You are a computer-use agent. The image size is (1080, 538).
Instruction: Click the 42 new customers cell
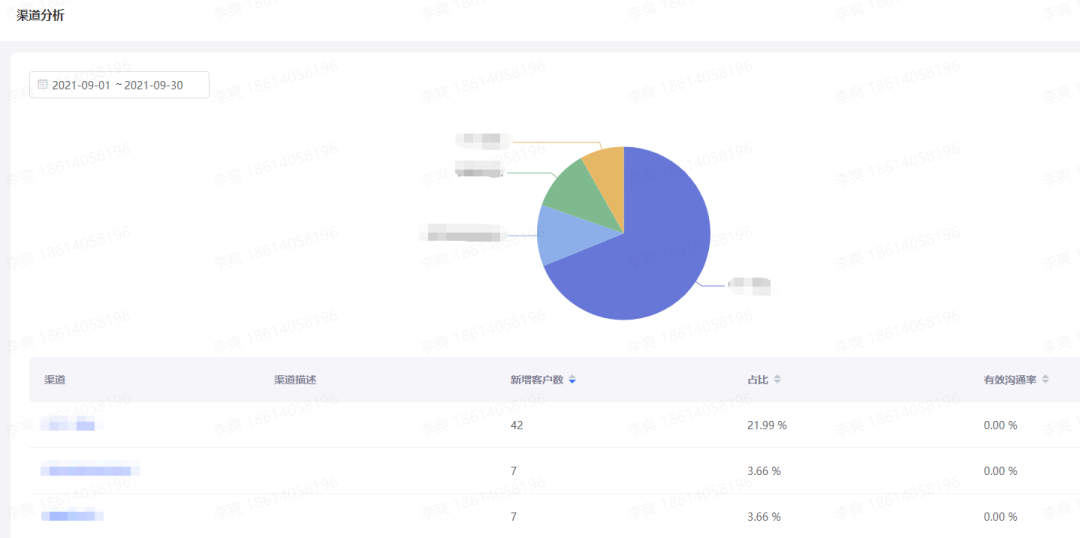click(517, 425)
